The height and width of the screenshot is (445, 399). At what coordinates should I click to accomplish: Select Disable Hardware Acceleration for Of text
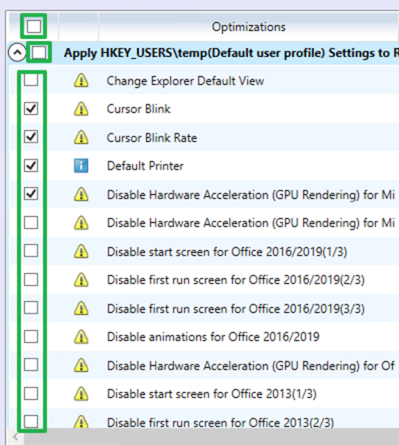pyautogui.click(x=251, y=366)
